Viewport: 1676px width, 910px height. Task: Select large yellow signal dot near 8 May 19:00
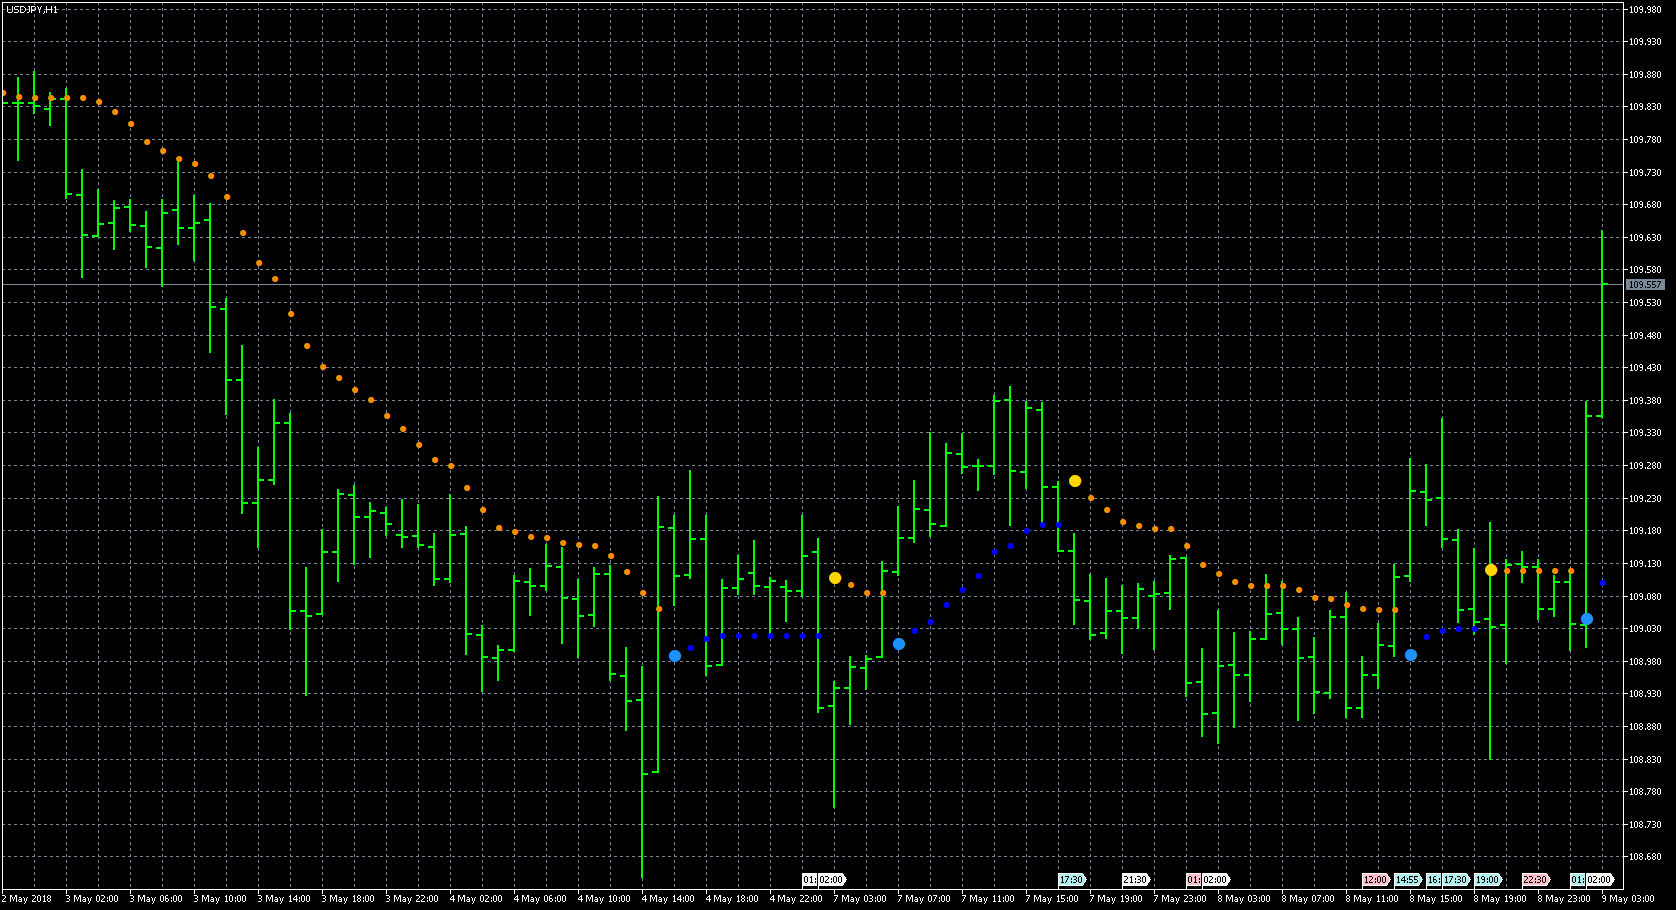click(x=1491, y=570)
